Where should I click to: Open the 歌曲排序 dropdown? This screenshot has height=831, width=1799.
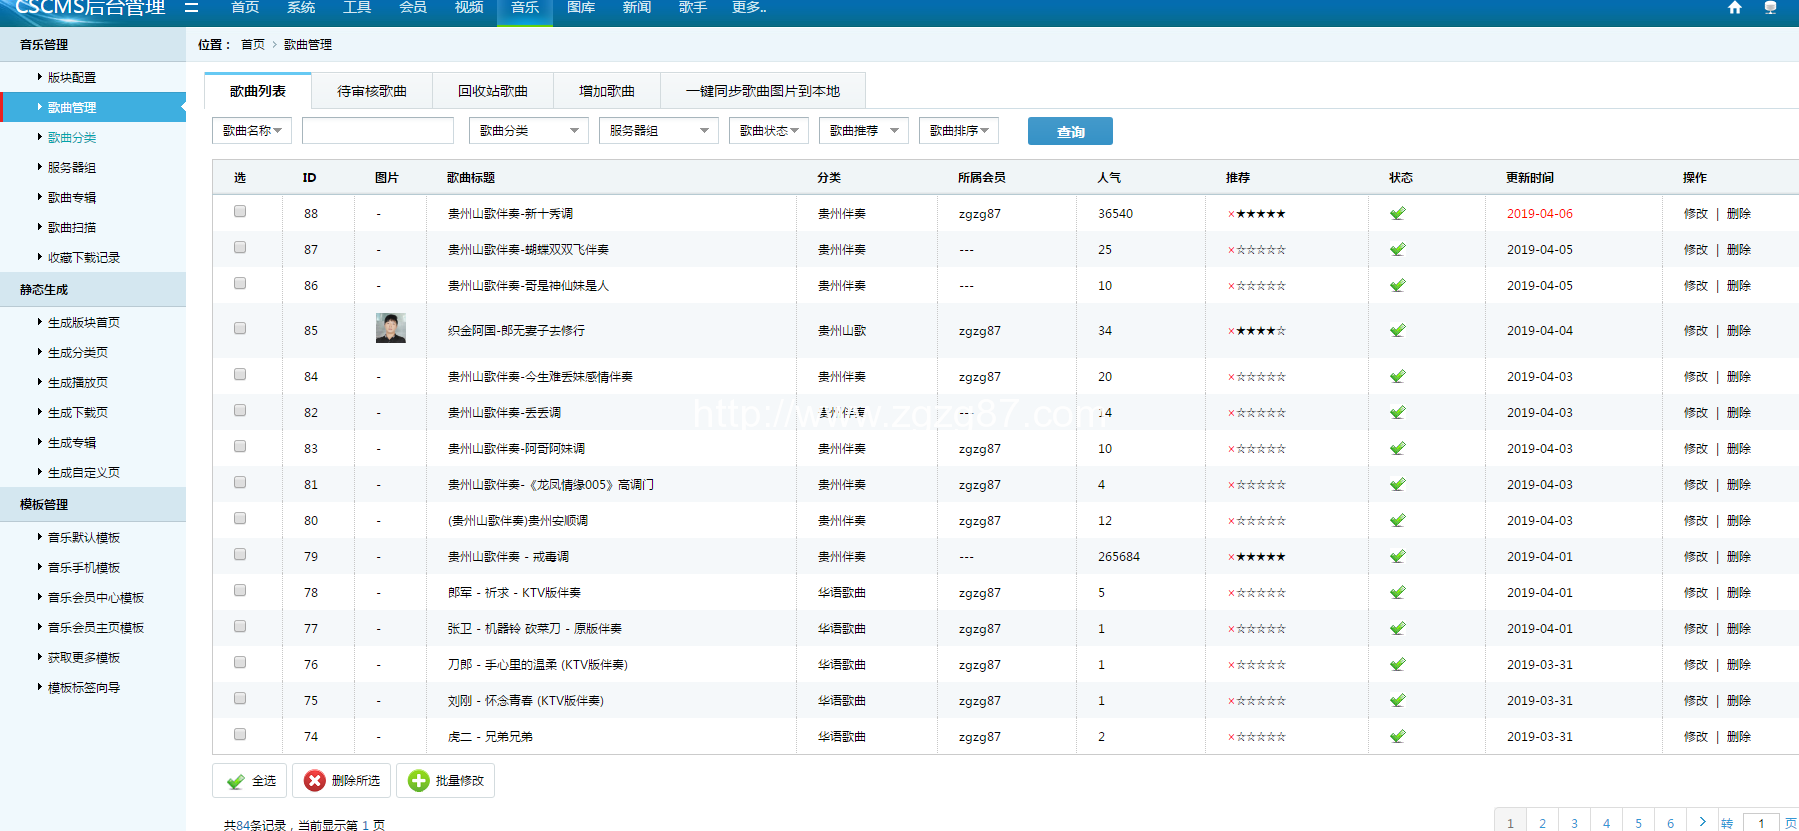958,131
